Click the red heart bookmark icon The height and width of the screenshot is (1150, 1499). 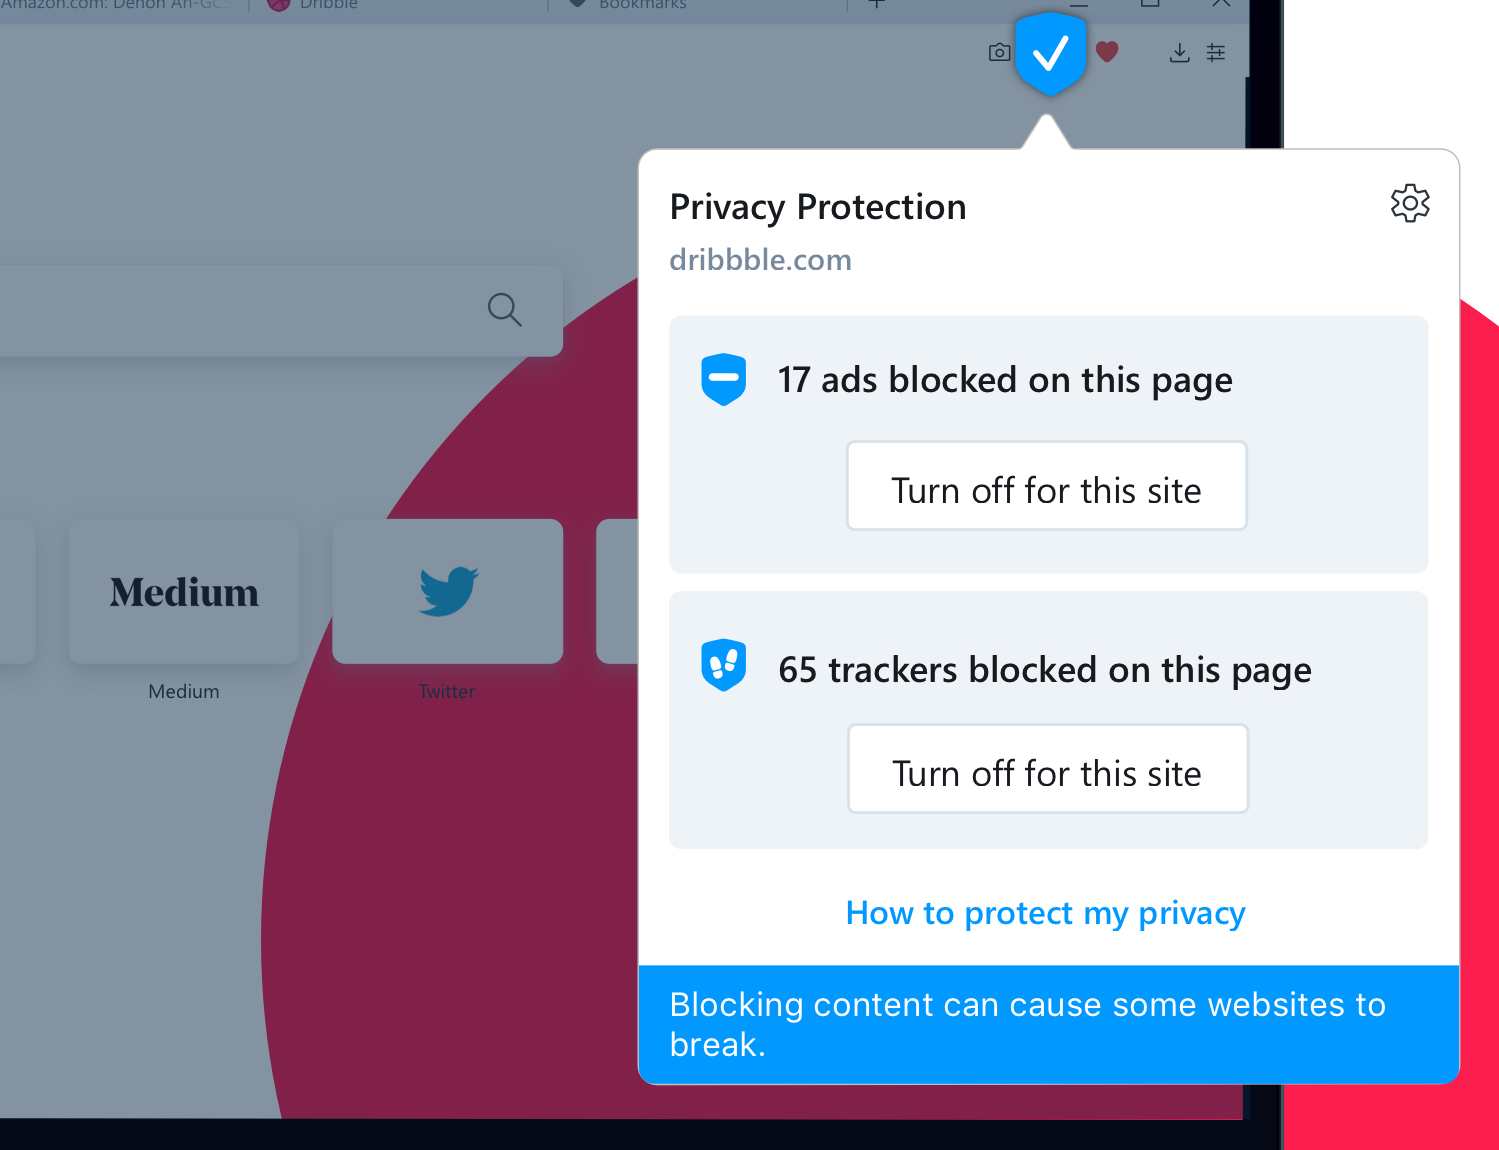[x=1107, y=51]
